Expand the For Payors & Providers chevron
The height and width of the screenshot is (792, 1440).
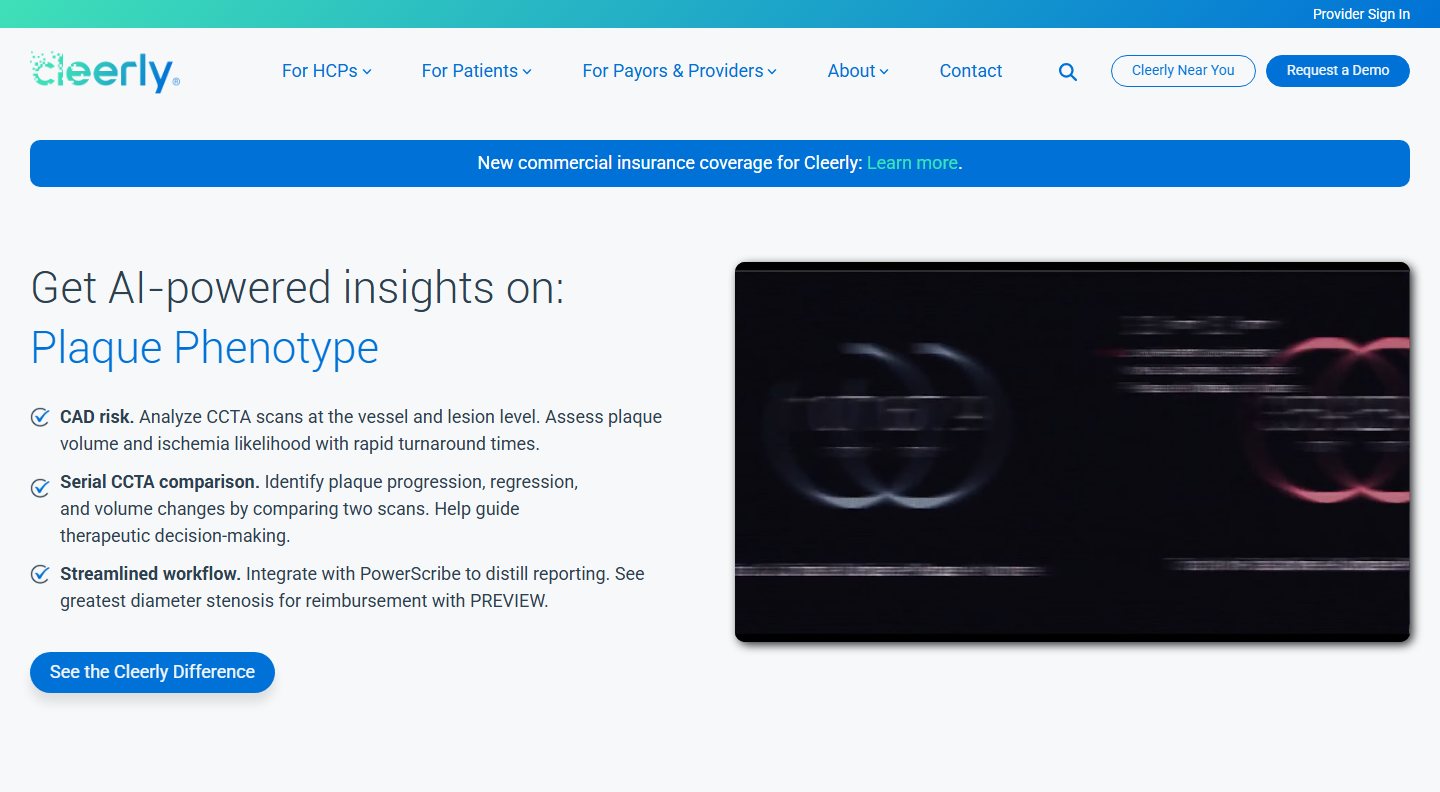pos(772,72)
